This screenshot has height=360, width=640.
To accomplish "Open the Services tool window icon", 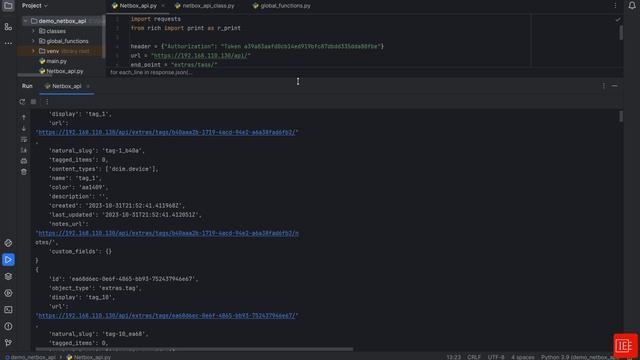I will 8,293.
